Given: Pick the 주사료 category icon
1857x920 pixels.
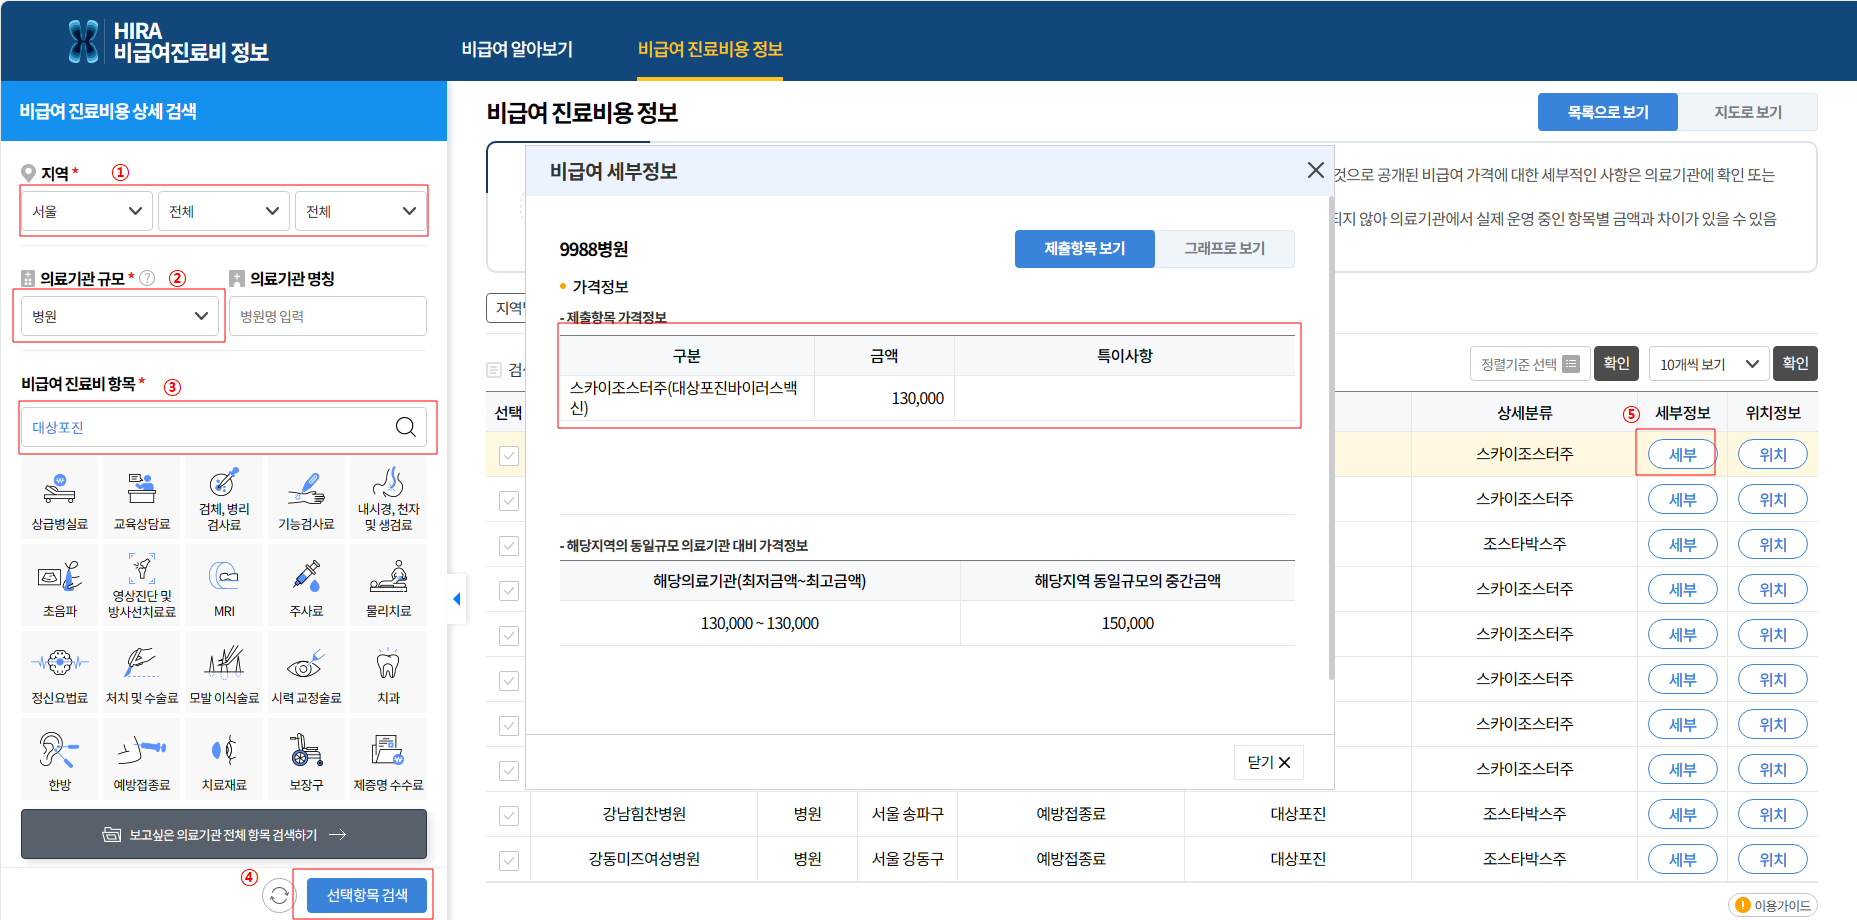Looking at the screenshot, I should coord(306,587).
